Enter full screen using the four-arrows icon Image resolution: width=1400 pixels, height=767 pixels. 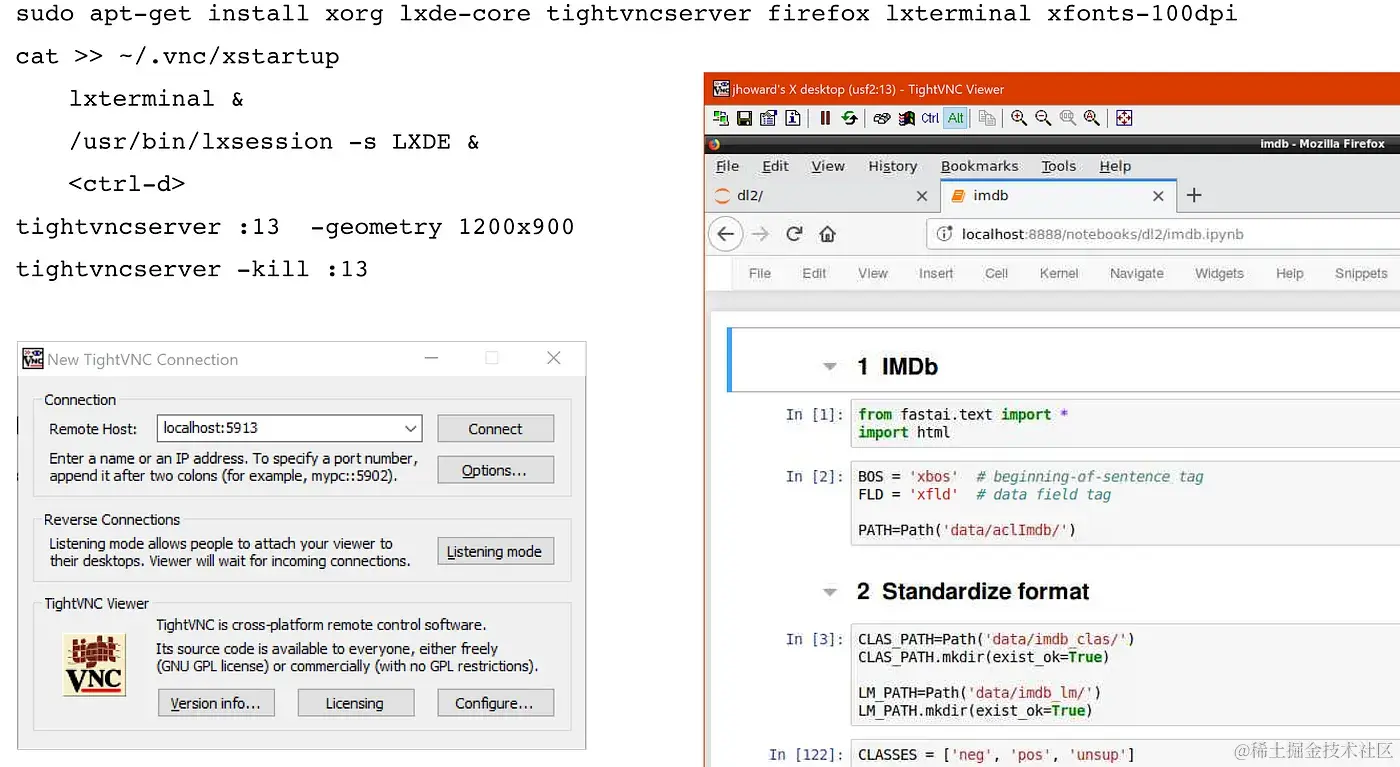click(1124, 118)
